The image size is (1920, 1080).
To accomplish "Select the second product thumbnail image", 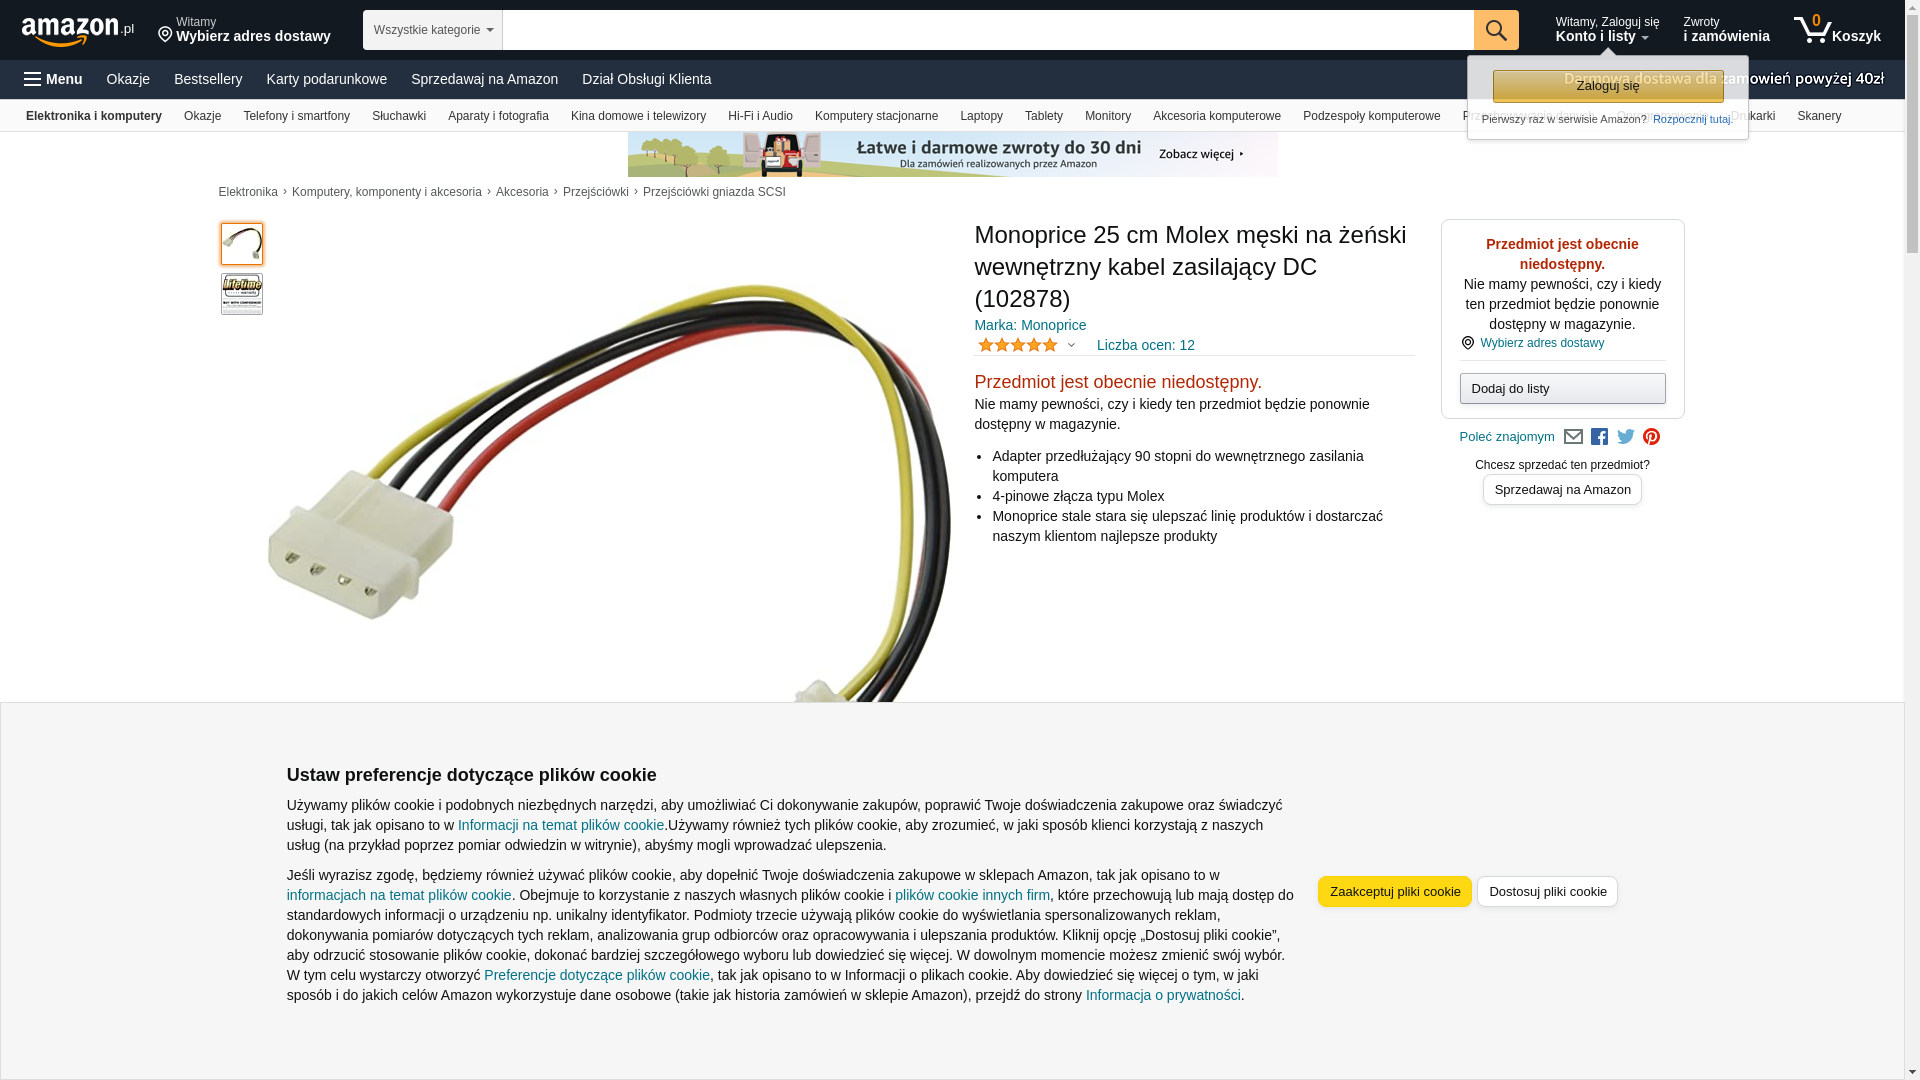I will pyautogui.click(x=242, y=294).
